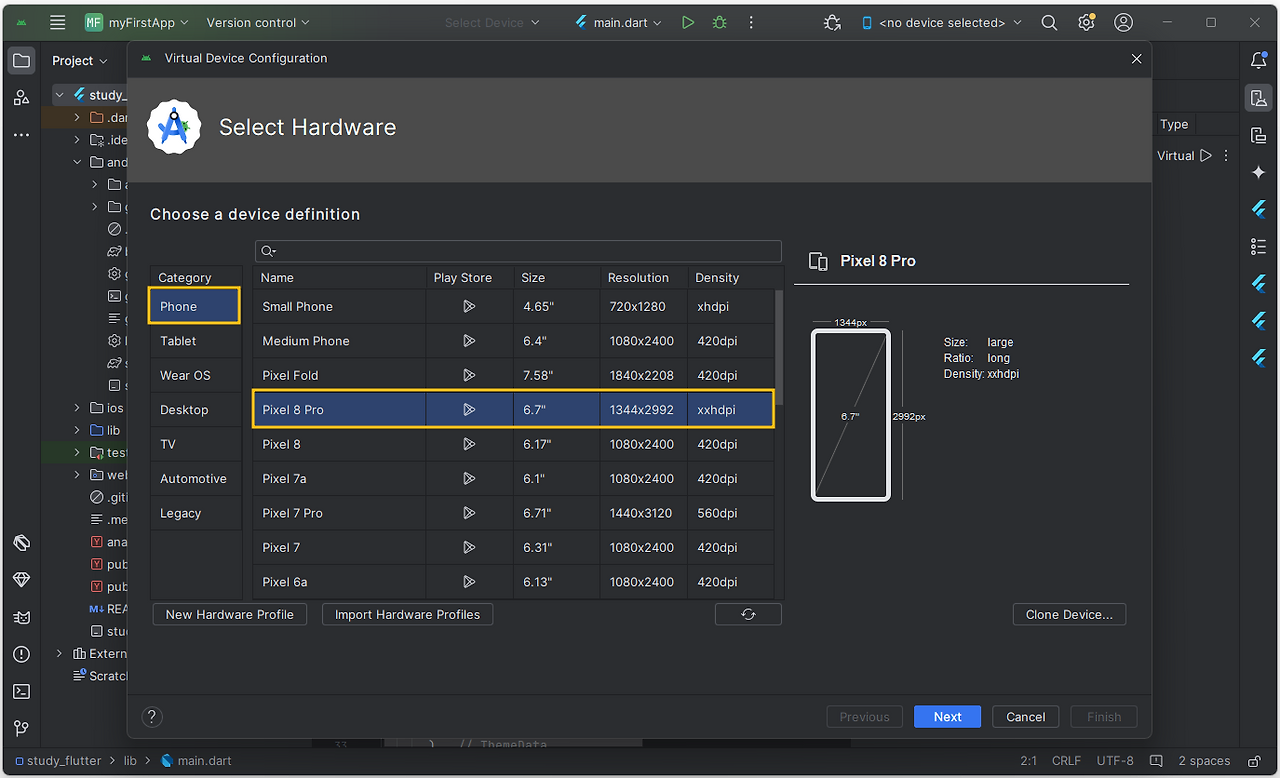The height and width of the screenshot is (778, 1280).
Task: Open Device Manager from the right sidebar
Action: point(1258,97)
